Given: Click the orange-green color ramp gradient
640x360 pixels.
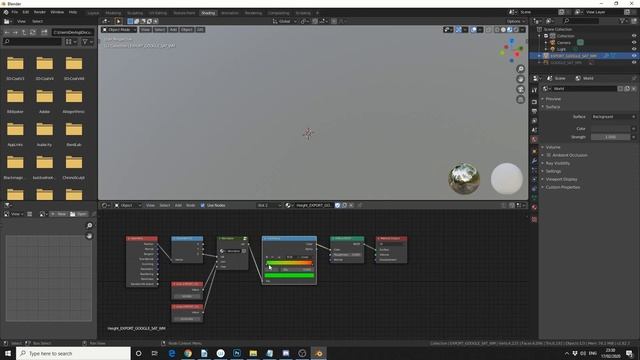Looking at the screenshot, I should pos(289,263).
